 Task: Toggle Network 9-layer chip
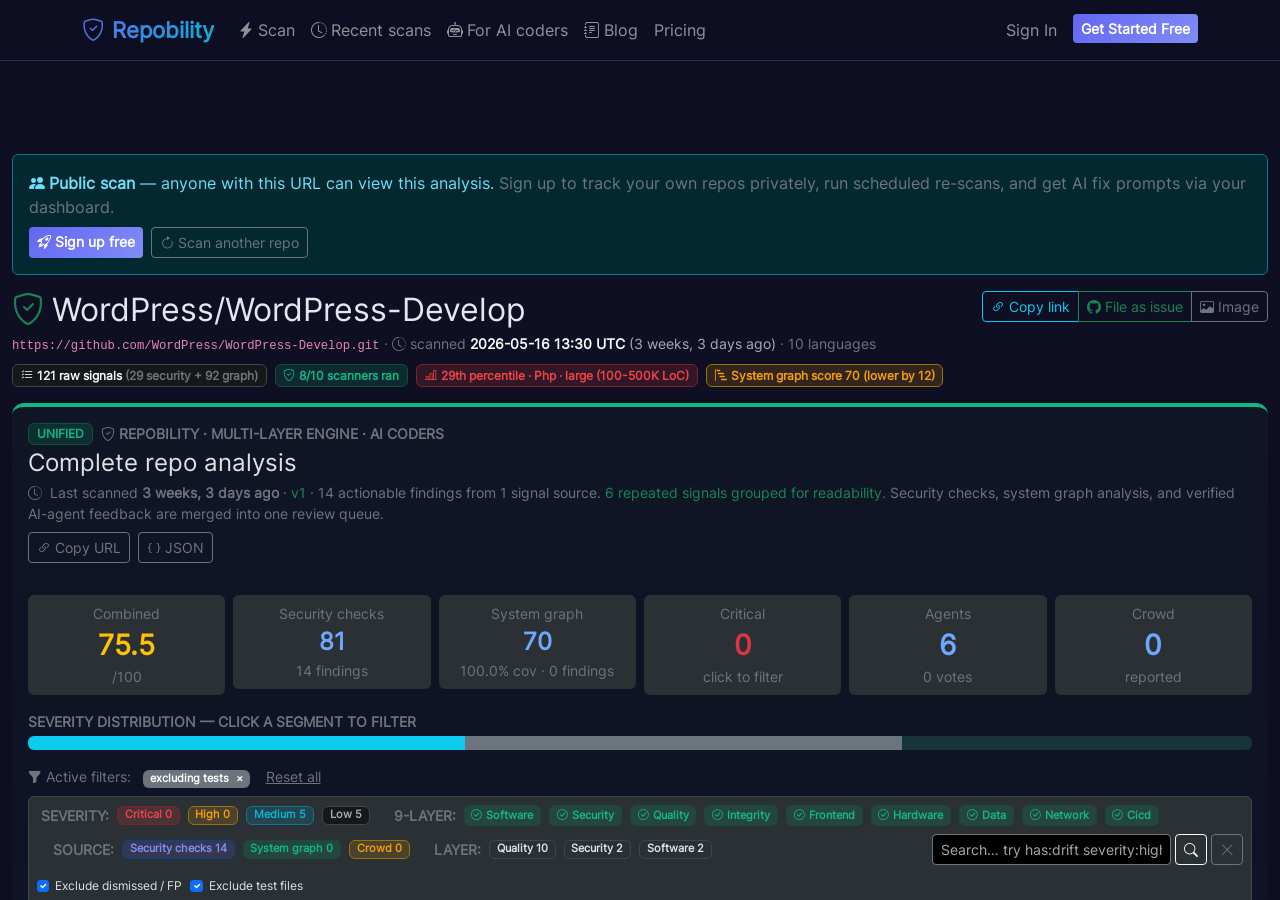(x=1059, y=815)
